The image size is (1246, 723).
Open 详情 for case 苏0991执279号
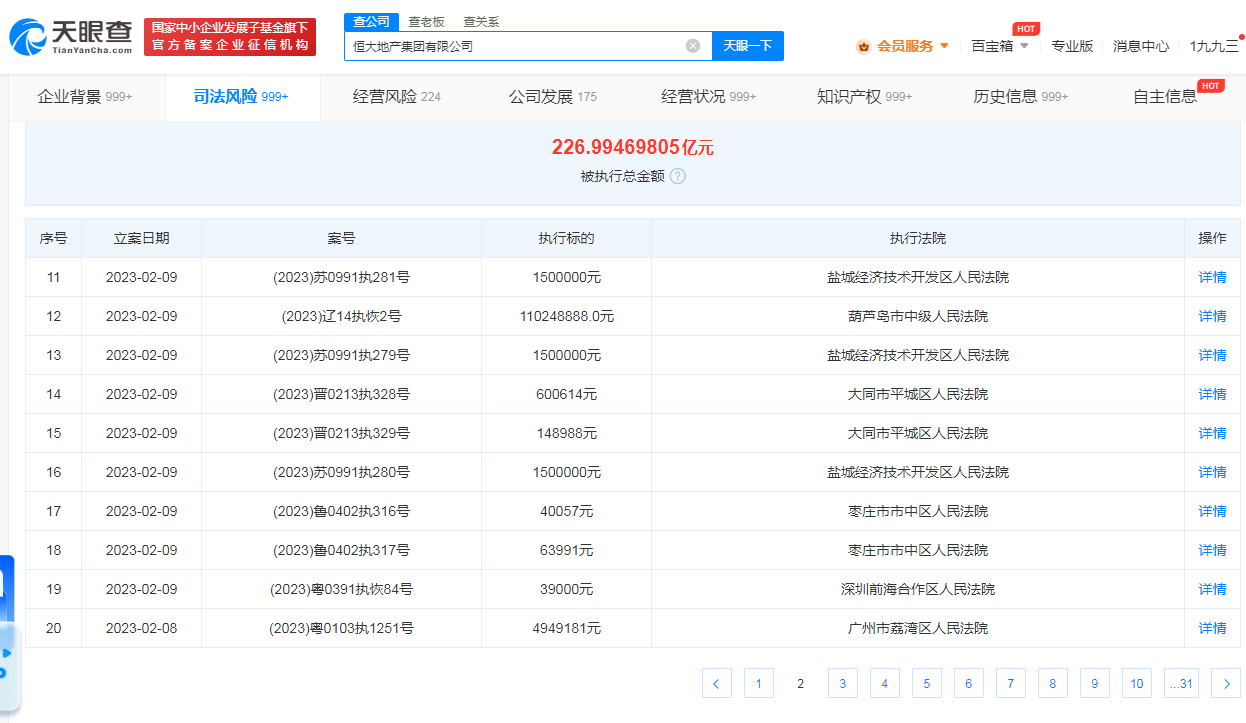pos(1213,355)
